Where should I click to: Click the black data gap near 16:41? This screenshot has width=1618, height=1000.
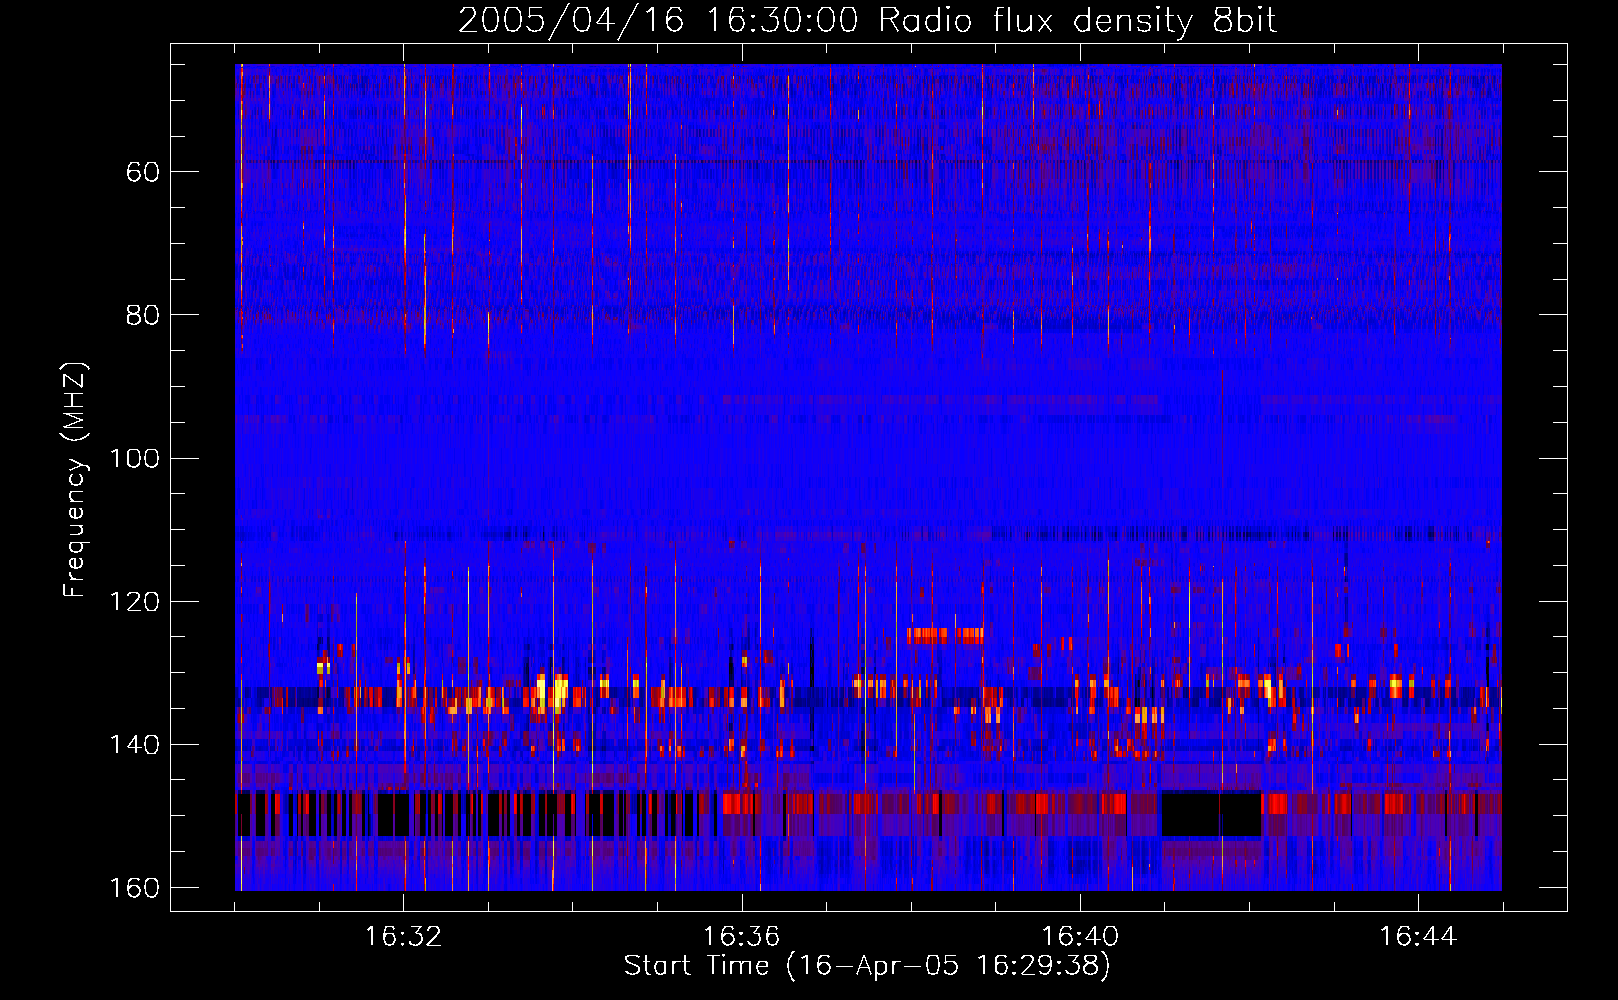[x=1210, y=813]
